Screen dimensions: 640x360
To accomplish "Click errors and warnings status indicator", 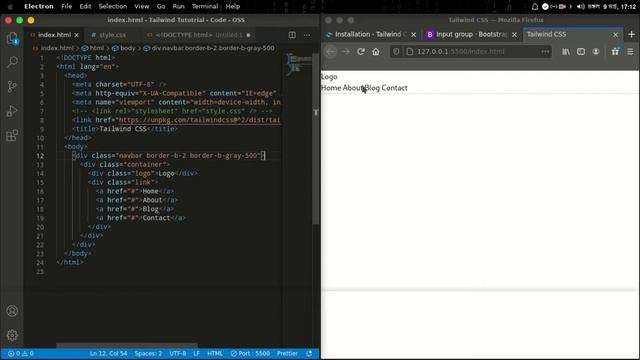I will 21,353.
